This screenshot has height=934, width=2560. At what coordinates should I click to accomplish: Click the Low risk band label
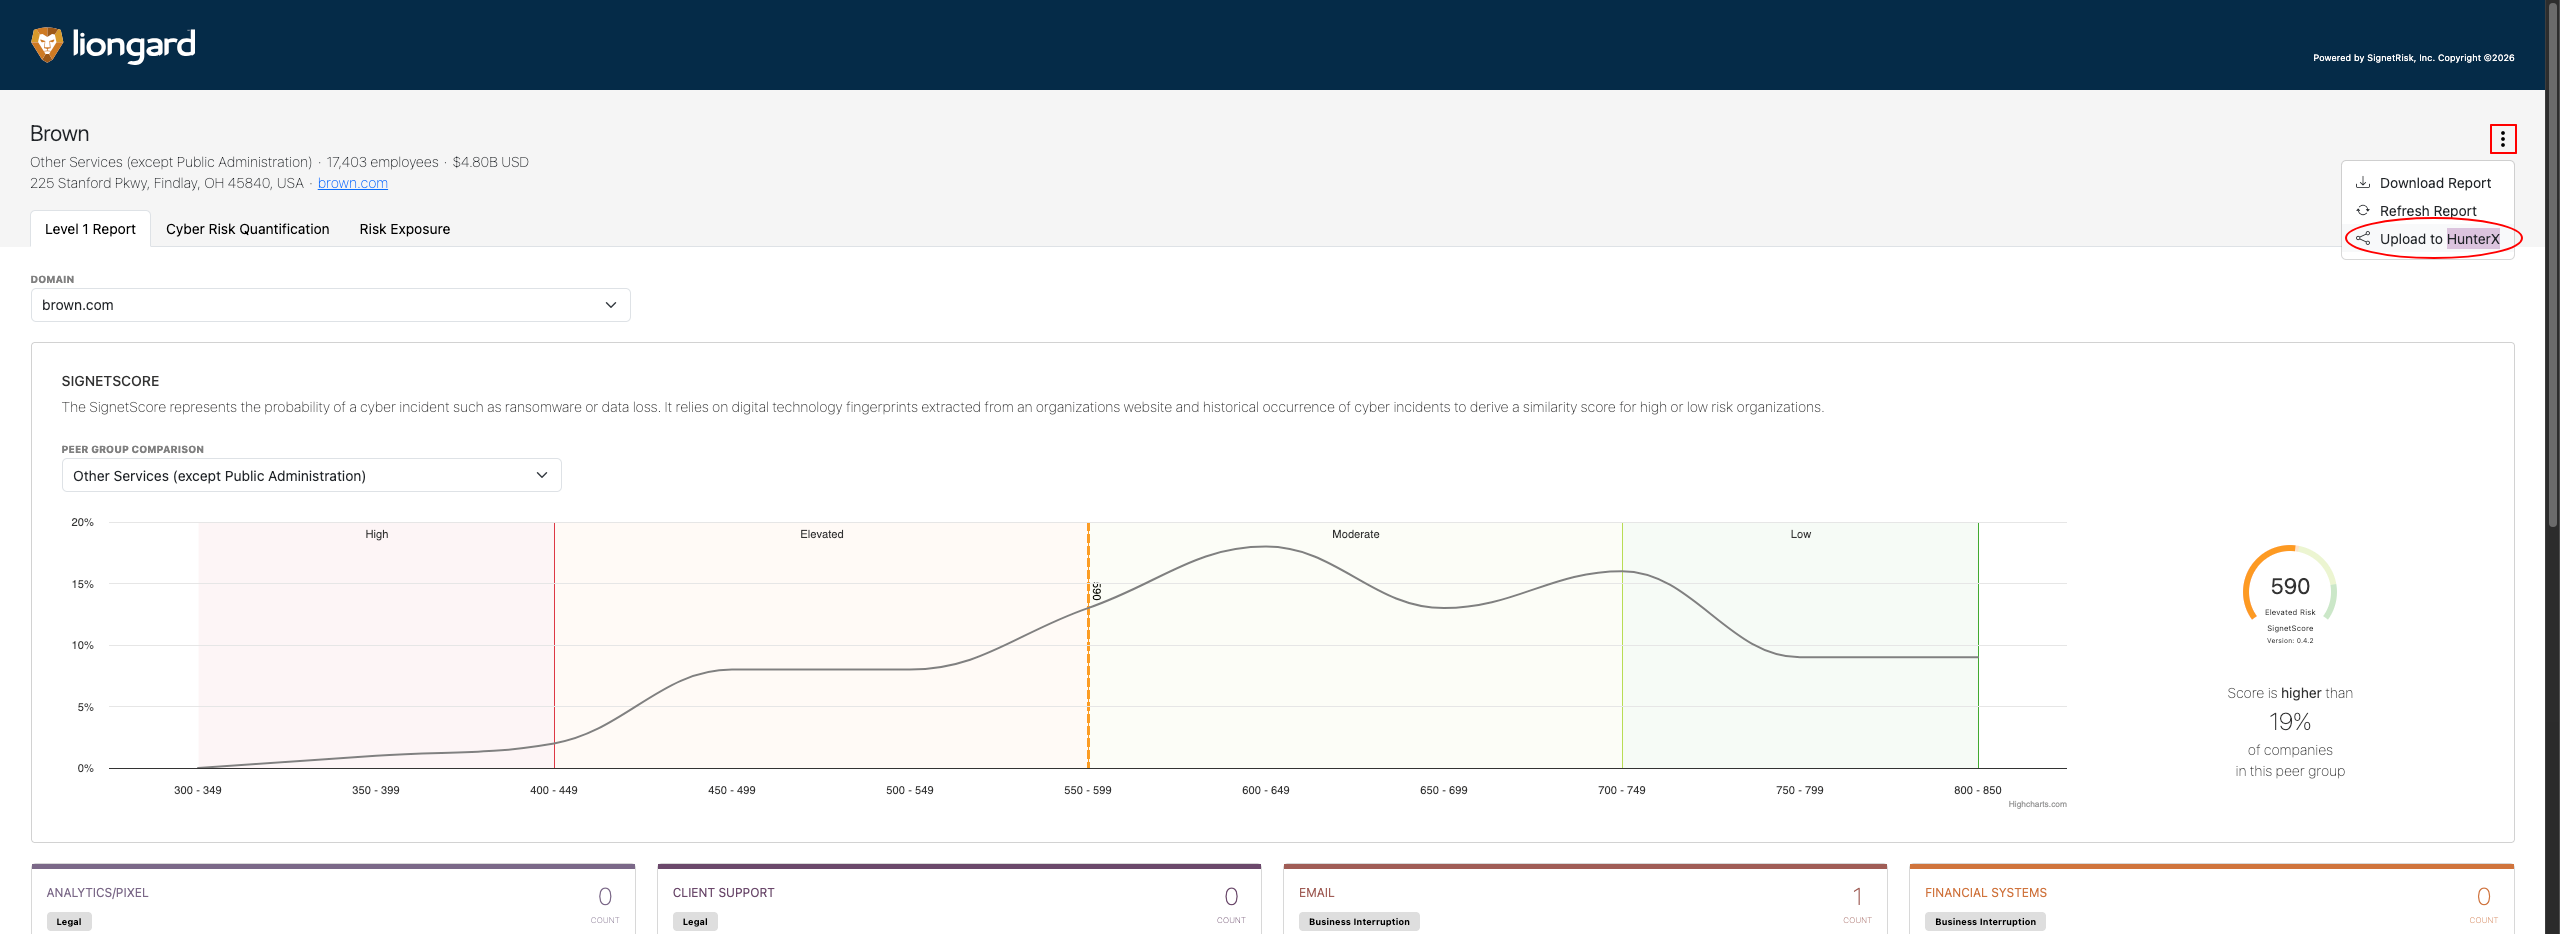click(x=1801, y=534)
